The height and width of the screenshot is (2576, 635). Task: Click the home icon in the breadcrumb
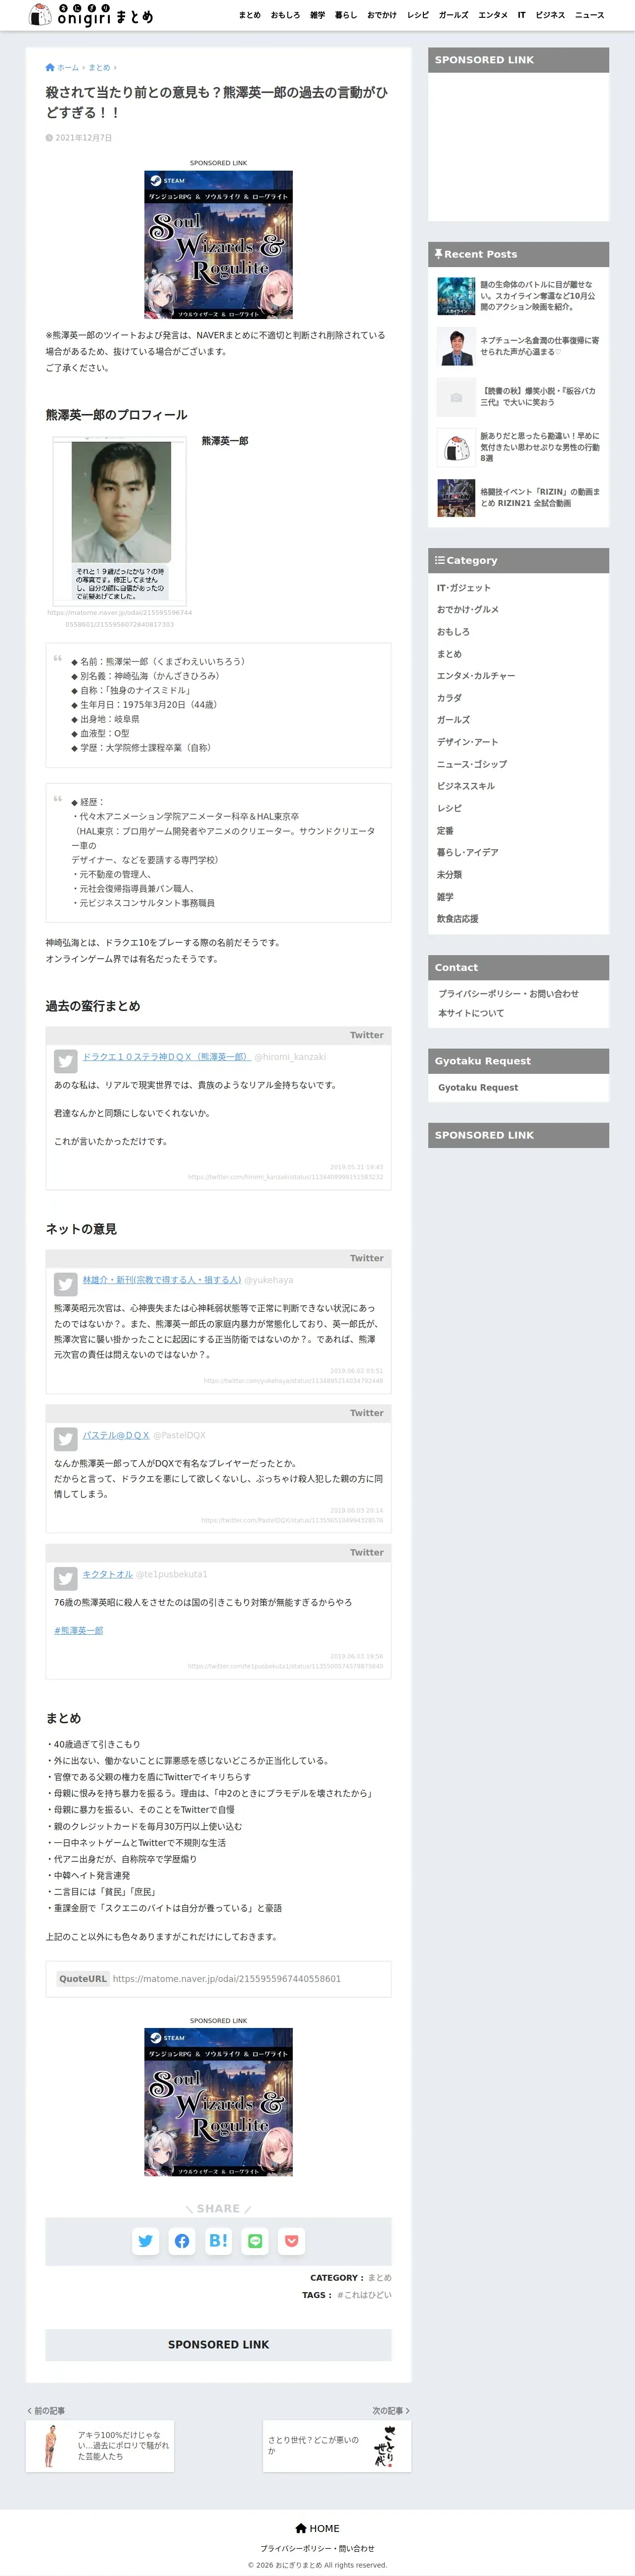[x=50, y=68]
